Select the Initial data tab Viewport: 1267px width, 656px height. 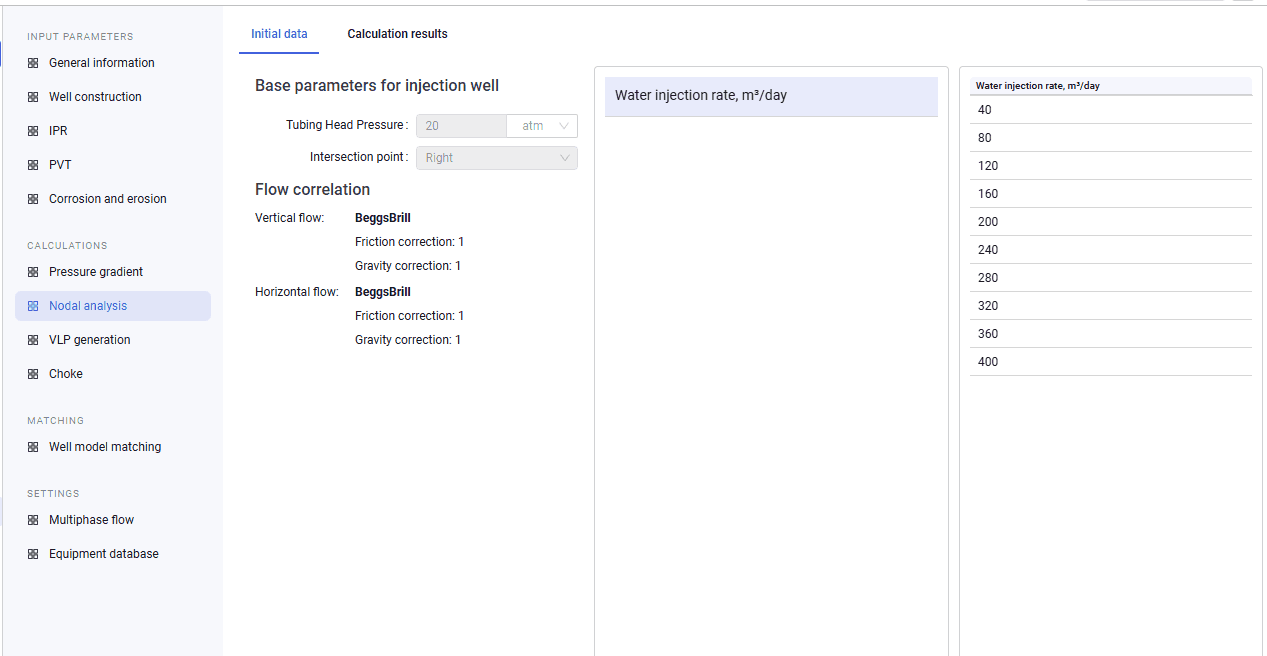tap(279, 34)
